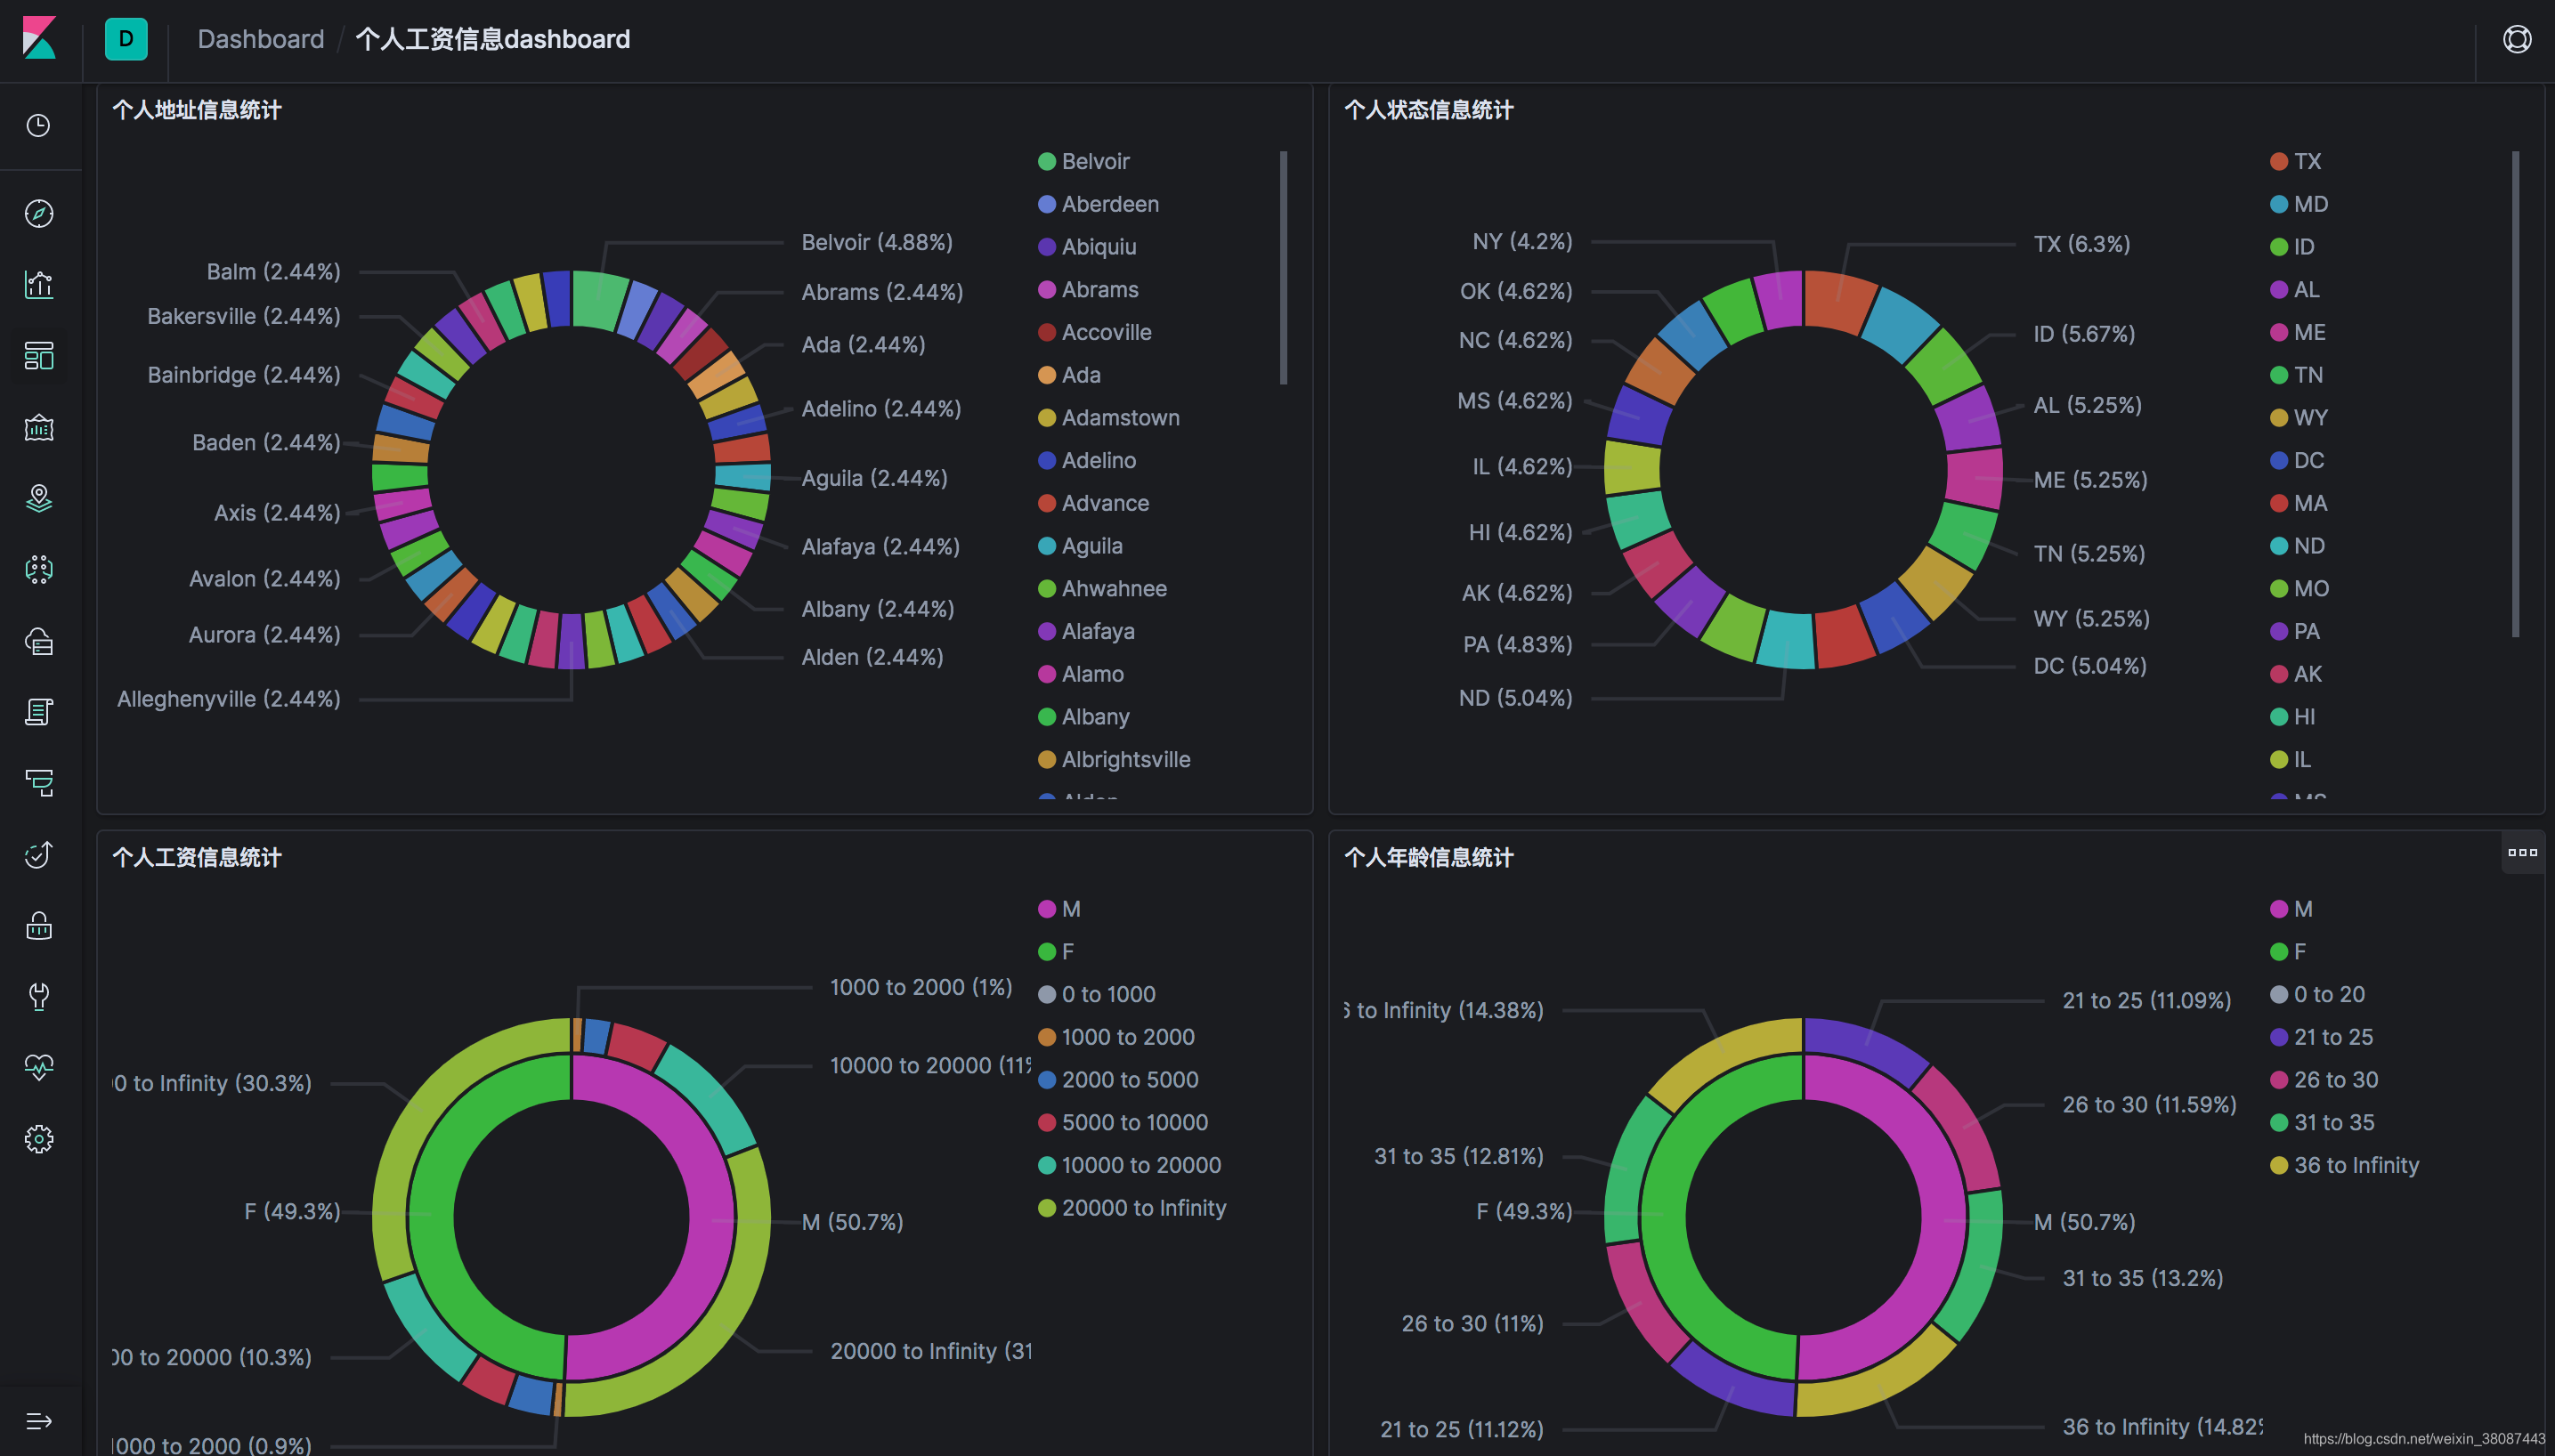This screenshot has width=2555, height=1456.
Task: Toggle the Belvoir legend entry
Action: [x=1095, y=162]
